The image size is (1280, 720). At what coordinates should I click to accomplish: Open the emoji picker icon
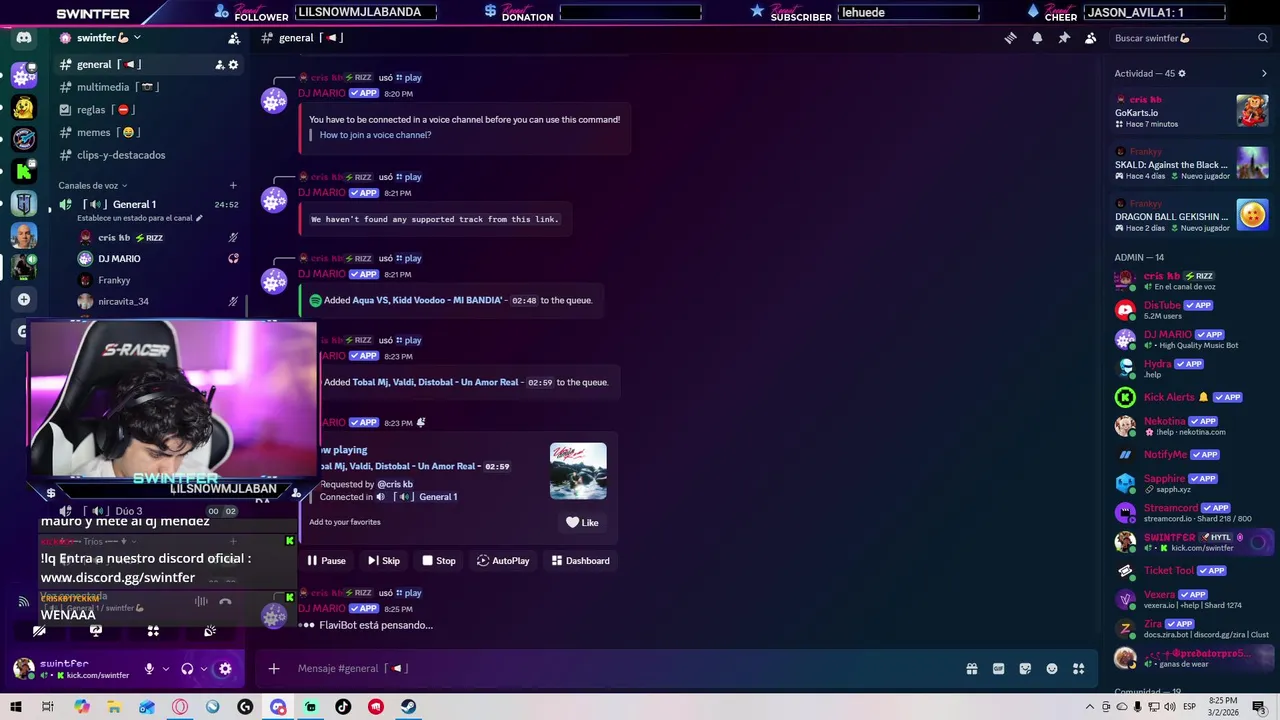point(1052,669)
